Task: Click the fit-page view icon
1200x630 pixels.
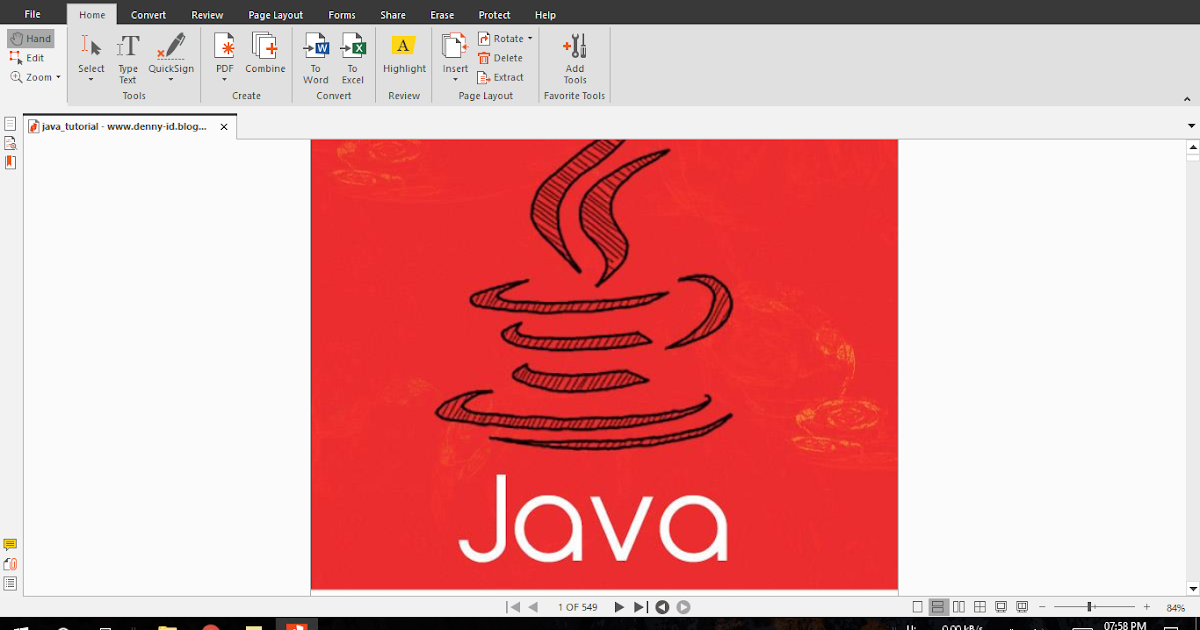Action: 1001,607
